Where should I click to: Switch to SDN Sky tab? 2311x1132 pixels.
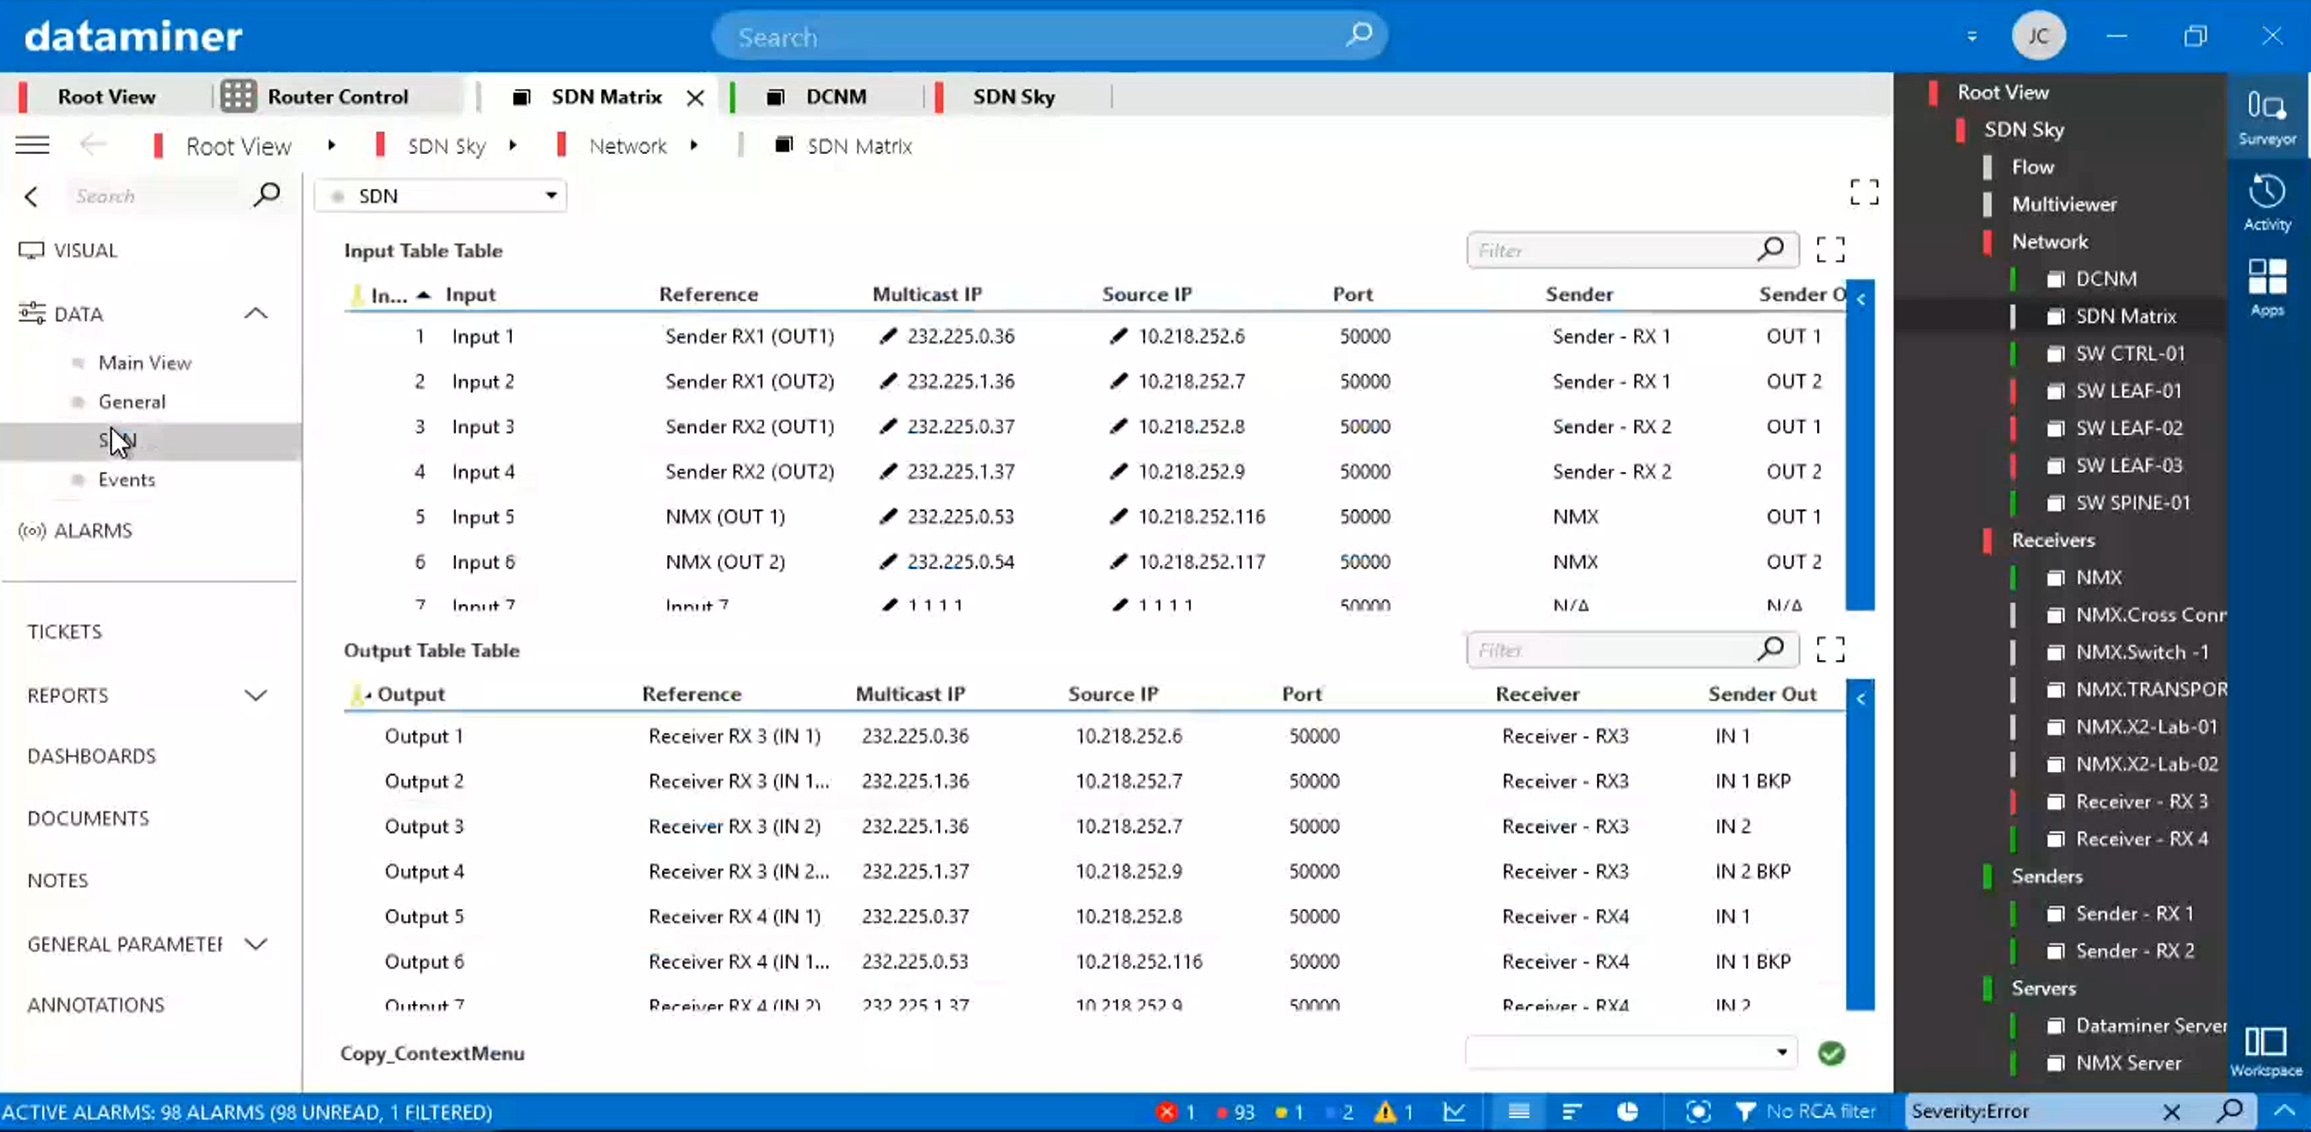click(x=1013, y=97)
